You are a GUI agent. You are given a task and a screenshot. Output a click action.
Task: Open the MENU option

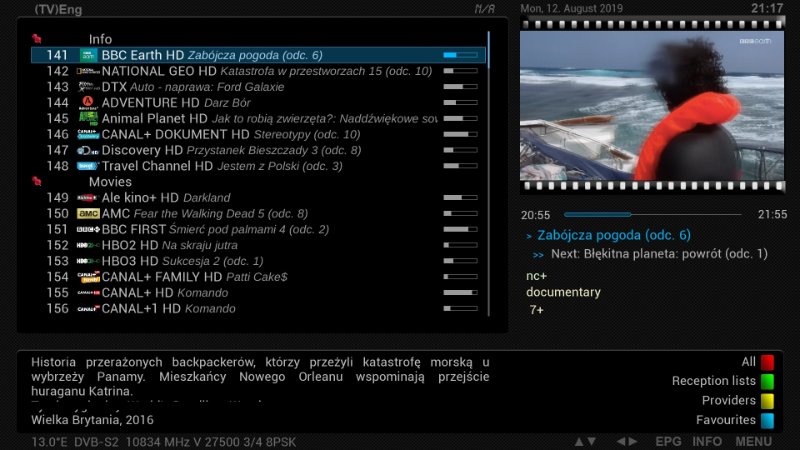(x=753, y=441)
